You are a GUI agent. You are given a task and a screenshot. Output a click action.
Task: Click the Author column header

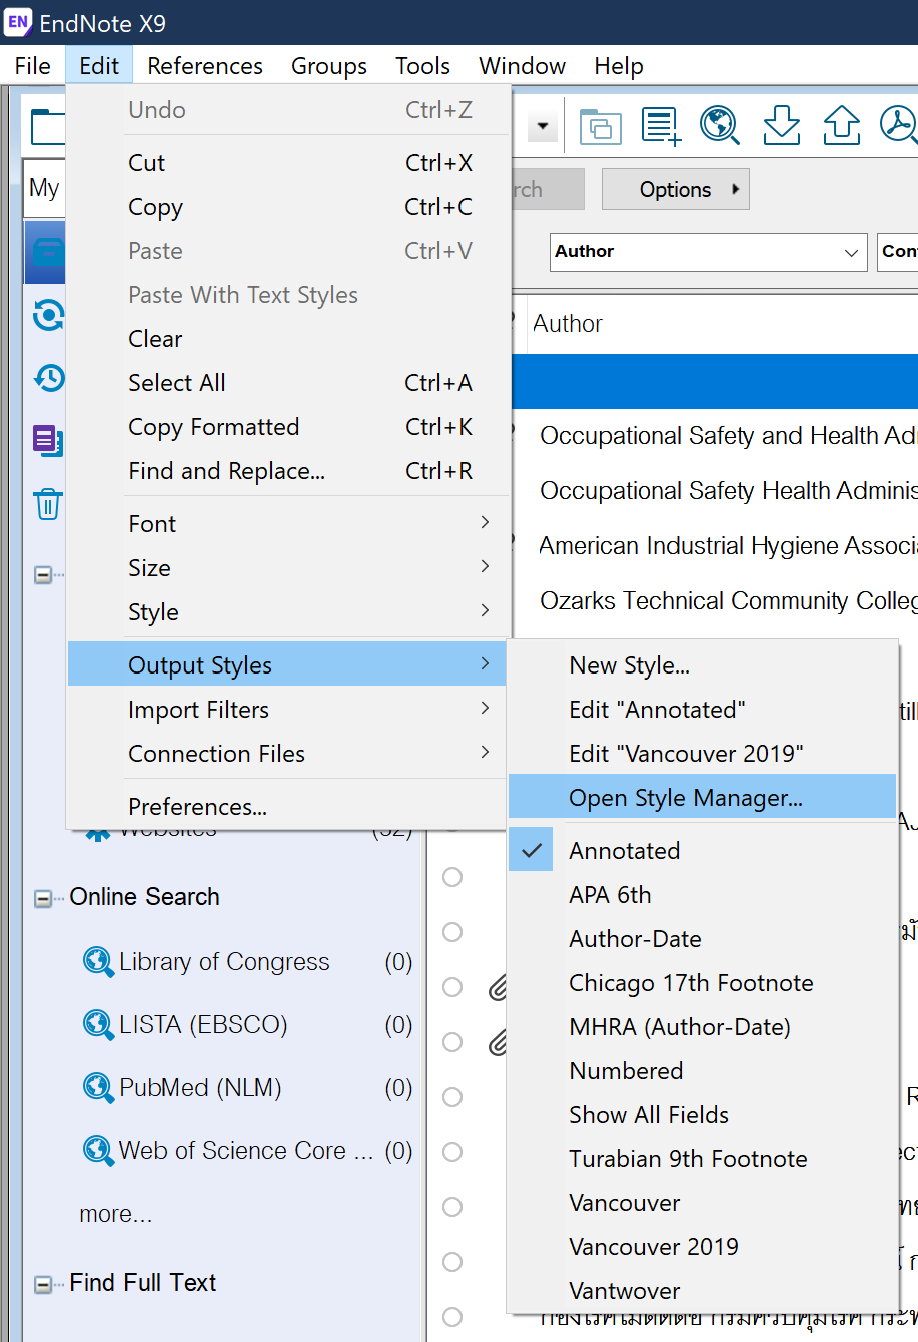click(x=720, y=324)
